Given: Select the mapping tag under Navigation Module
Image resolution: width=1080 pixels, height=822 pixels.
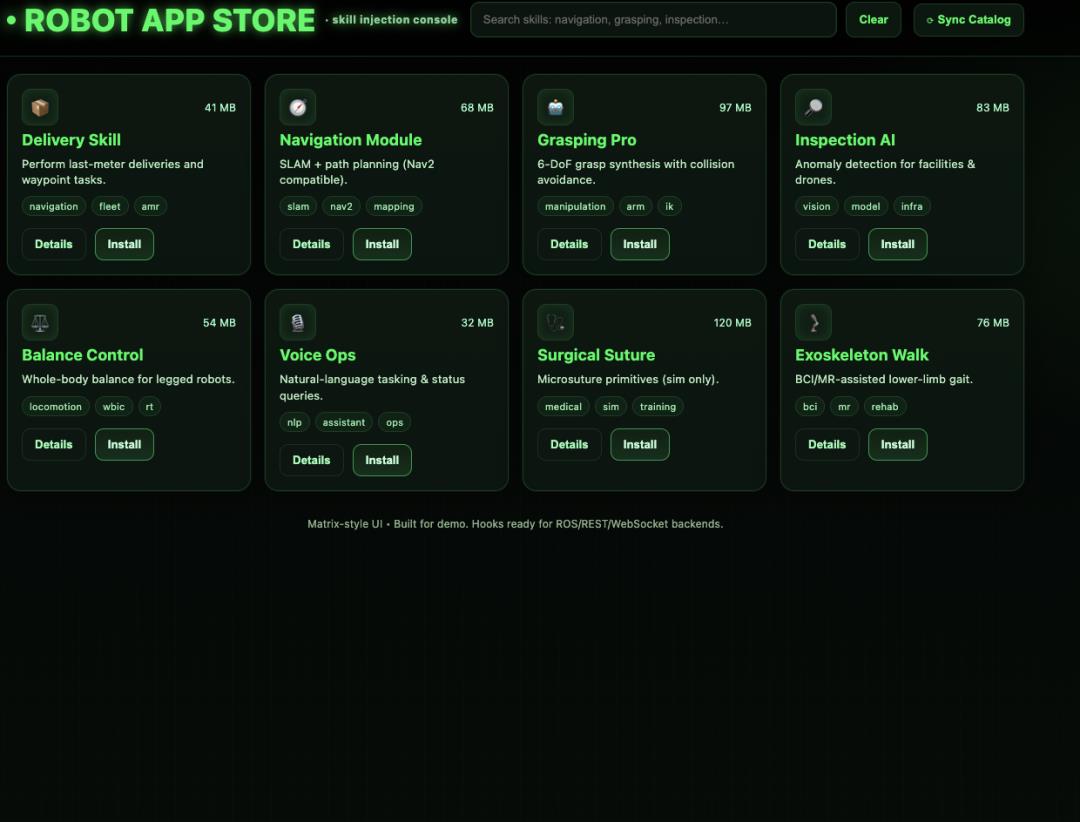Looking at the screenshot, I should 393,206.
